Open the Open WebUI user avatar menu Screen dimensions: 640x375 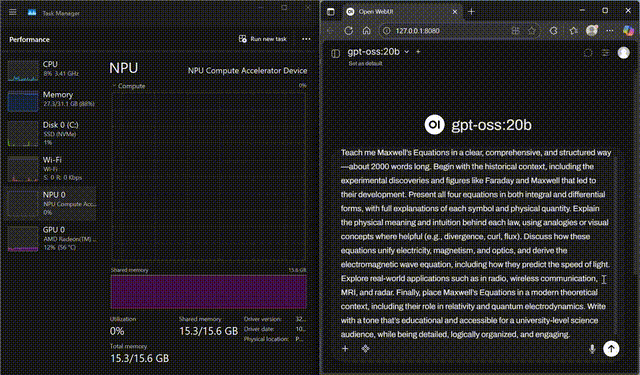coord(624,53)
